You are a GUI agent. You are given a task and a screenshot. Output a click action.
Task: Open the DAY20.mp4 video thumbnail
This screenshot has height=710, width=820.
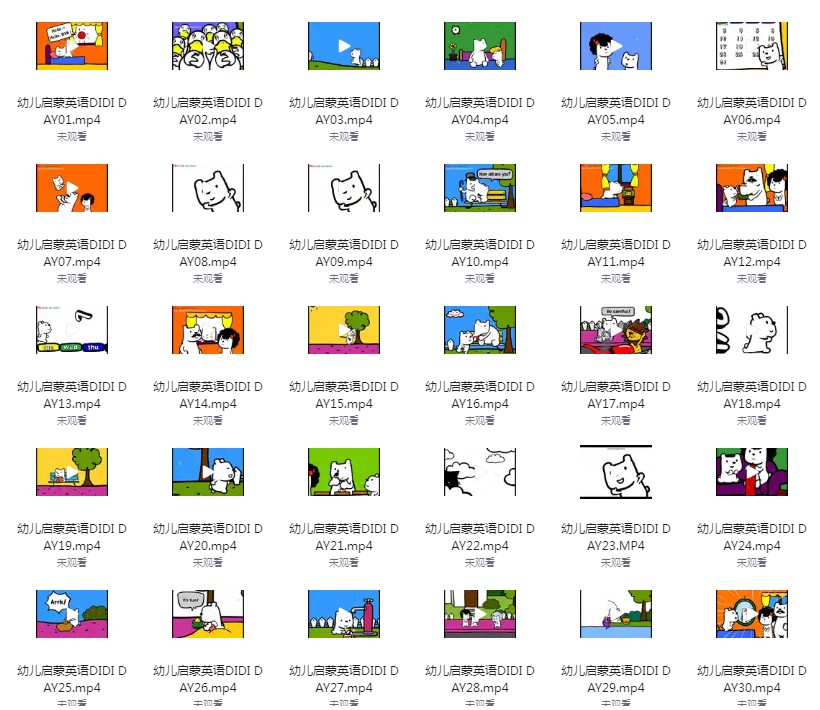click(x=208, y=472)
